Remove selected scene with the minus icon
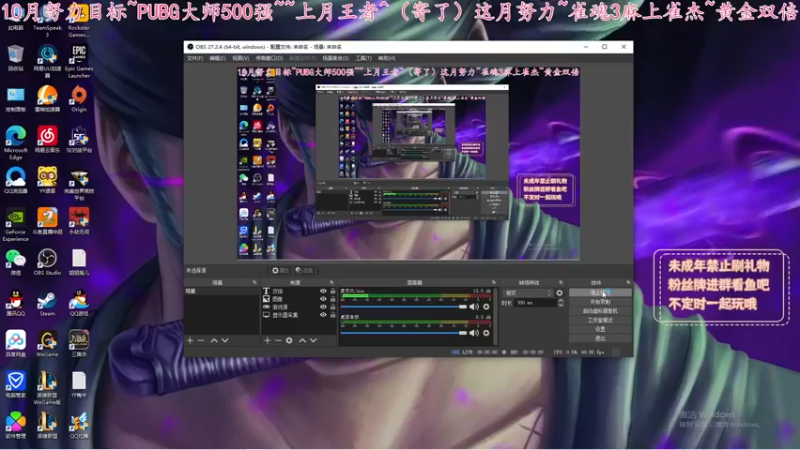Viewport: 800px width, 450px height. click(x=201, y=340)
